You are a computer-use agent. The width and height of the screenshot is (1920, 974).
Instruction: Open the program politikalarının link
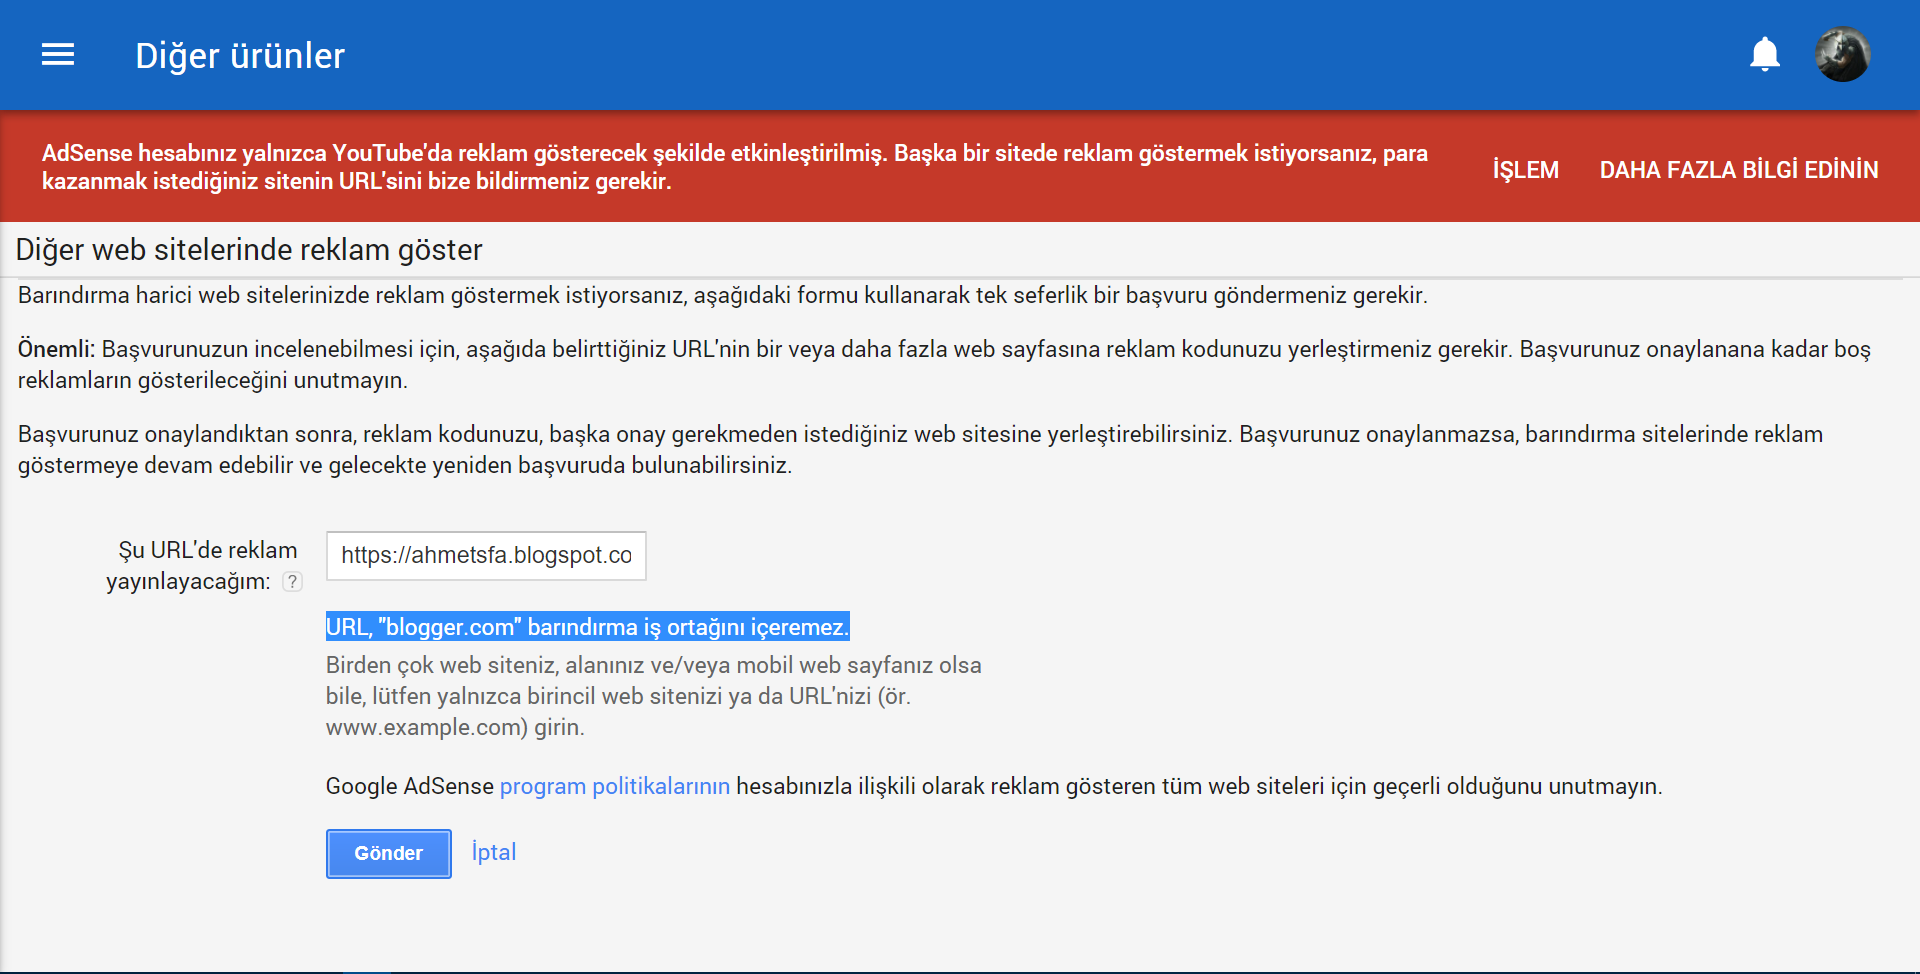[x=614, y=786]
